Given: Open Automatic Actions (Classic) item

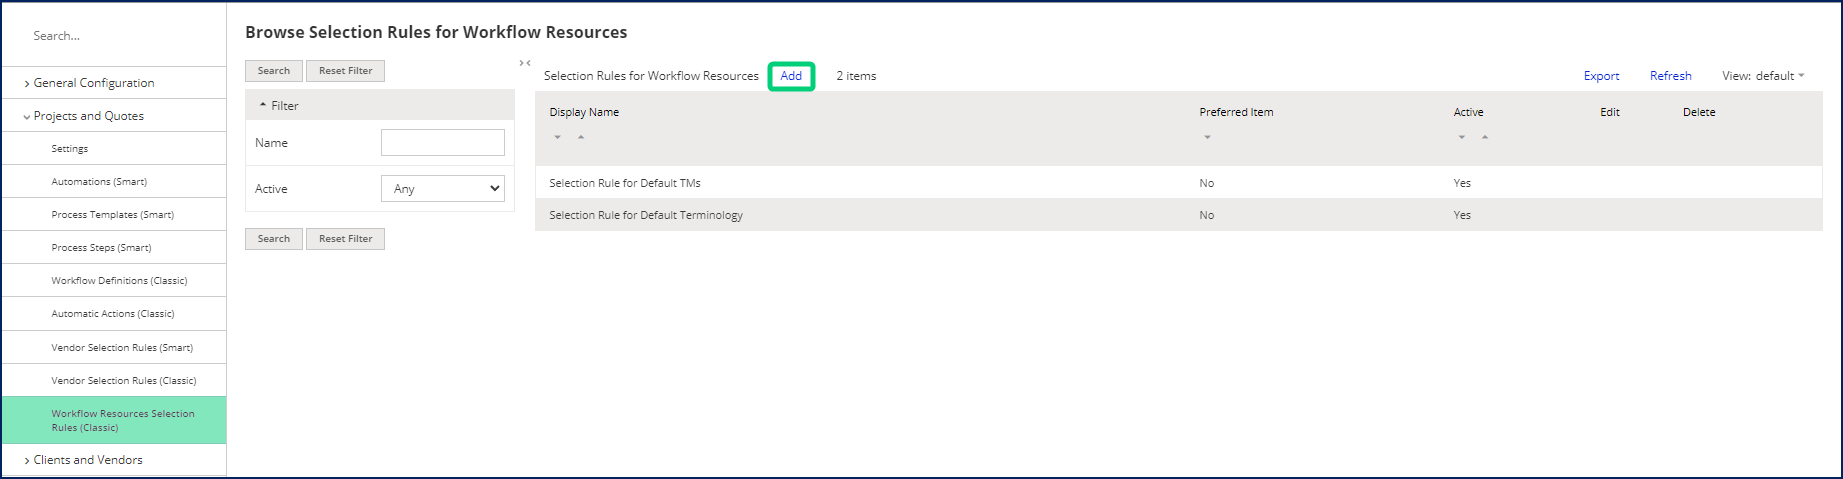Looking at the screenshot, I should click(113, 313).
